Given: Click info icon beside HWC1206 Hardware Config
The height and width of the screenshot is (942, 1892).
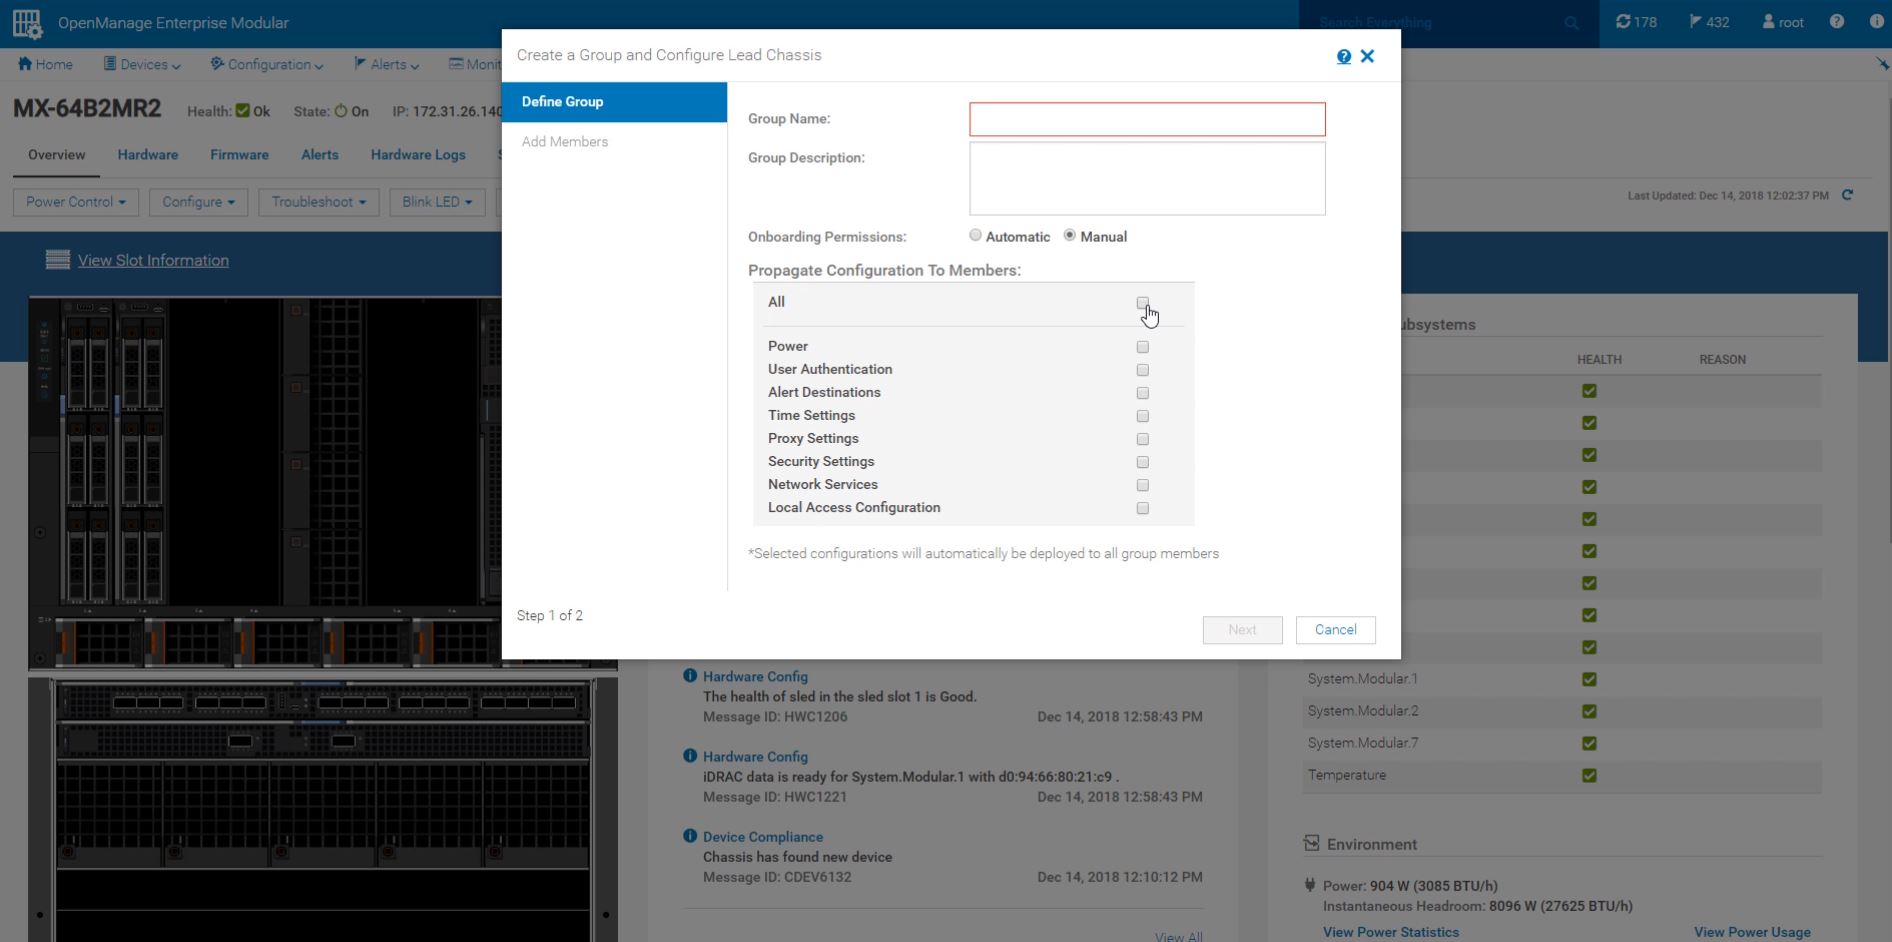Looking at the screenshot, I should pyautogui.click(x=690, y=676).
